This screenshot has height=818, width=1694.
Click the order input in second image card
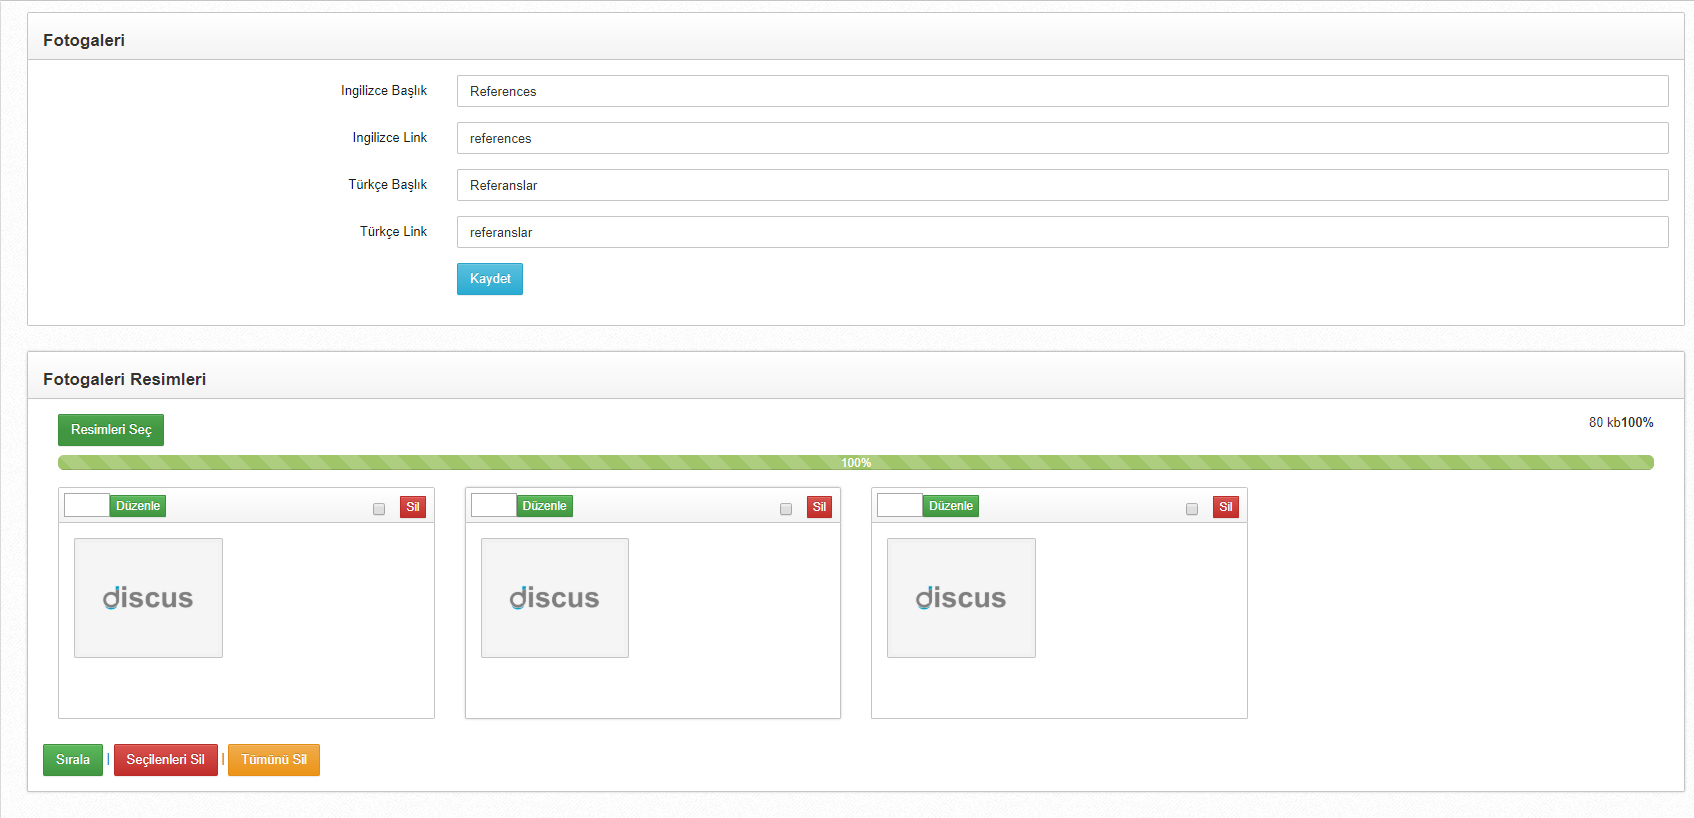[x=494, y=505]
